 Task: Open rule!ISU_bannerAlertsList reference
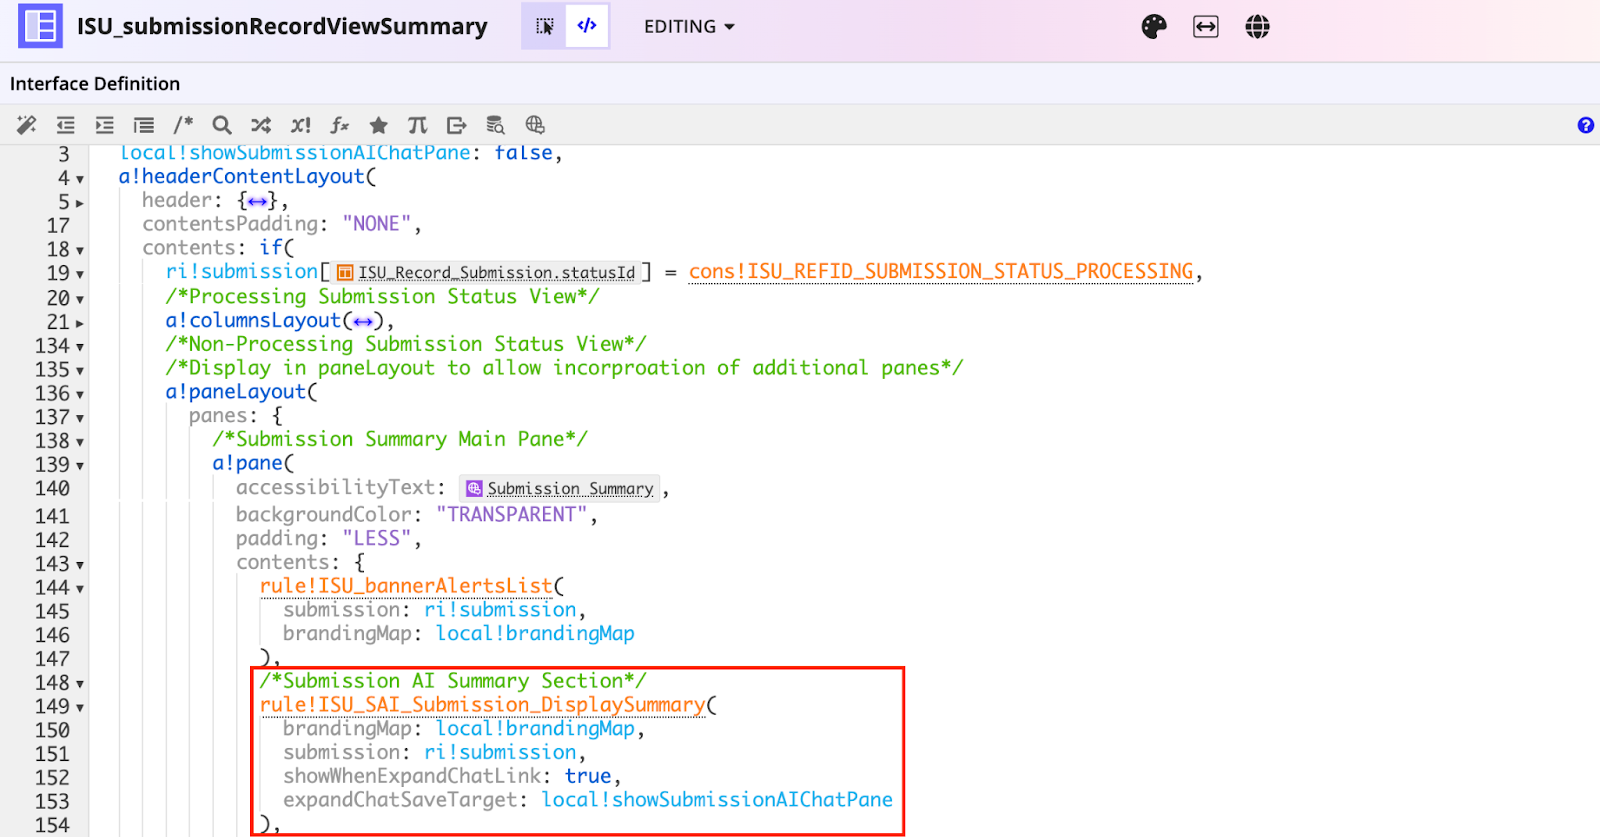click(406, 586)
